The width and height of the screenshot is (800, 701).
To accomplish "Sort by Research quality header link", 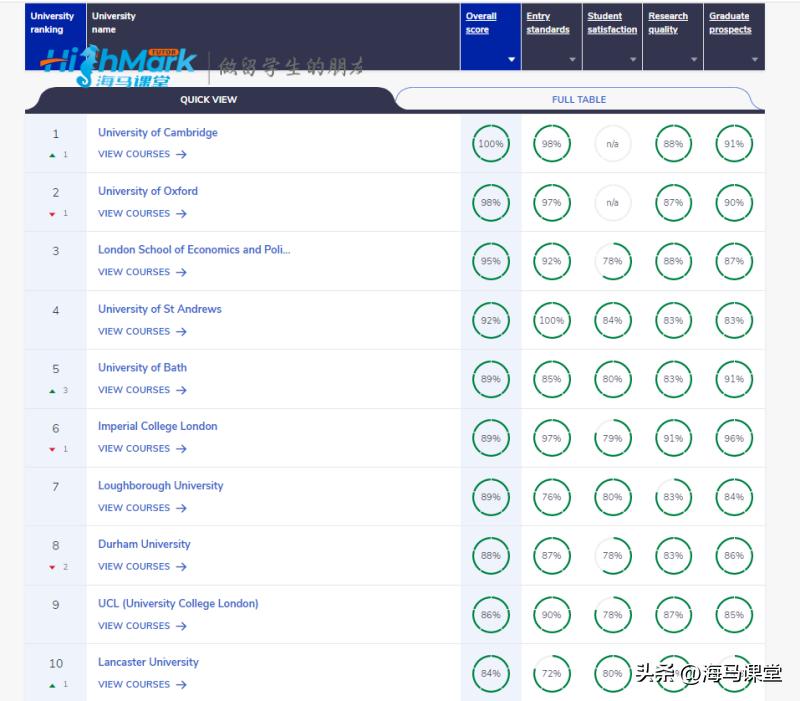I will 667,23.
